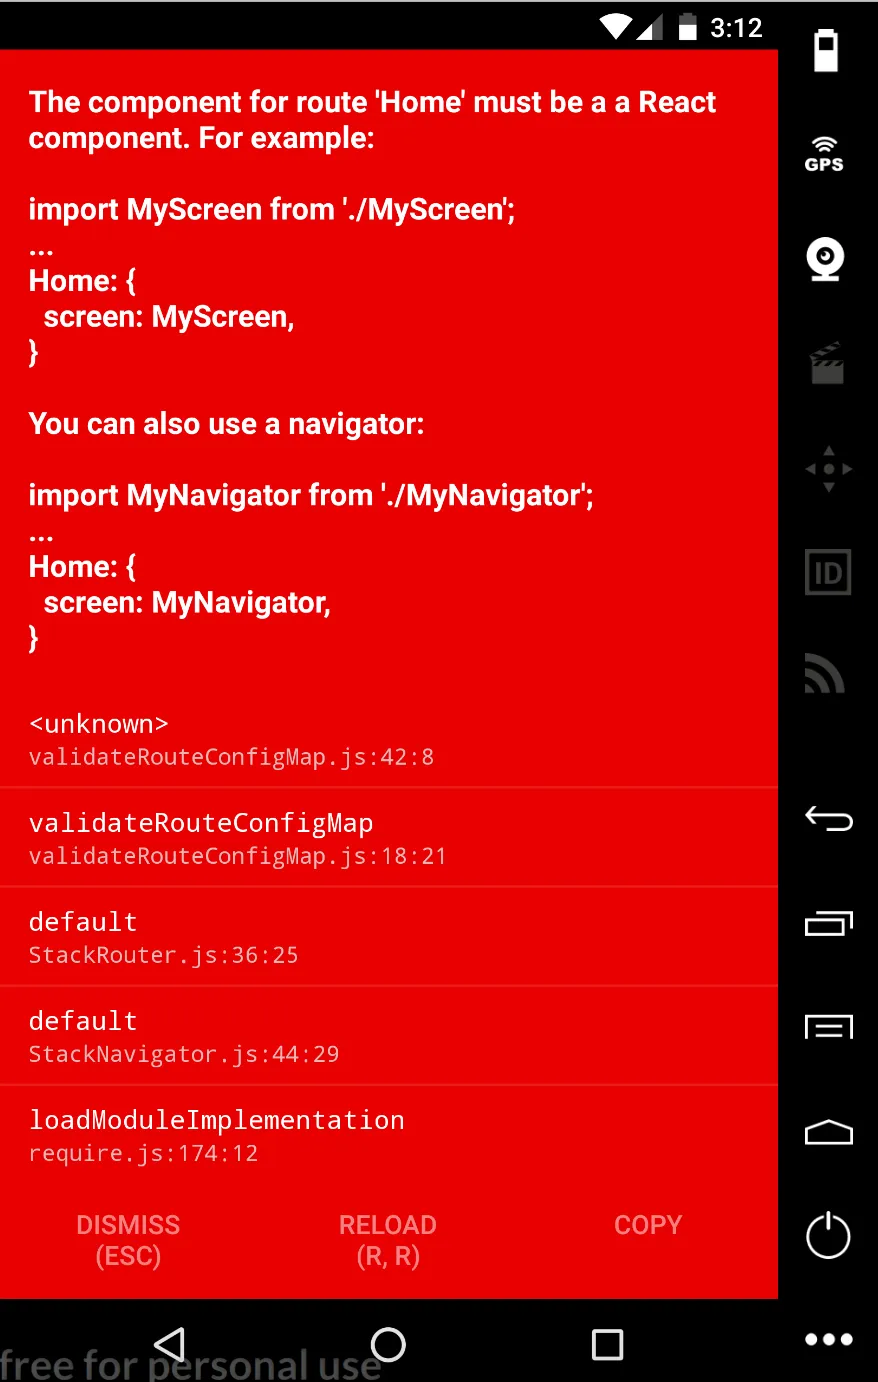Click the emulator menu button icon
878x1382 pixels.
pos(829,1027)
